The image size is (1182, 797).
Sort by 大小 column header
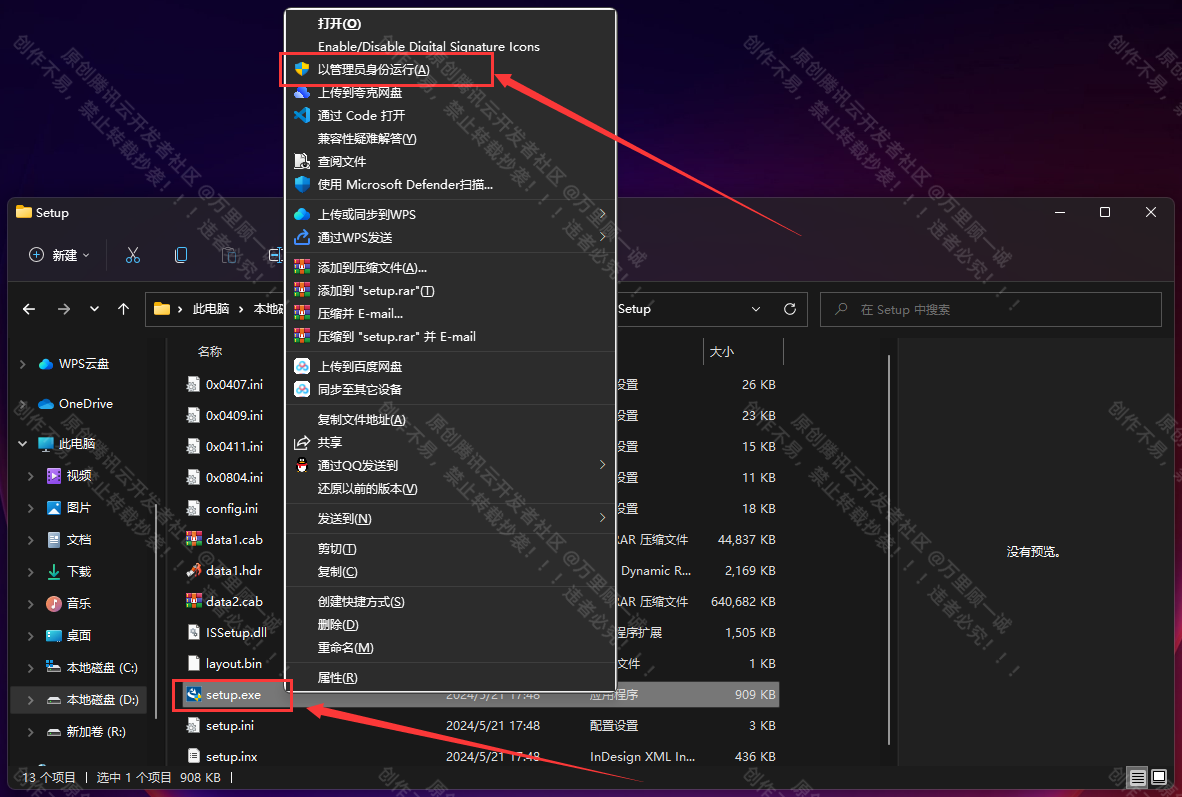point(721,352)
